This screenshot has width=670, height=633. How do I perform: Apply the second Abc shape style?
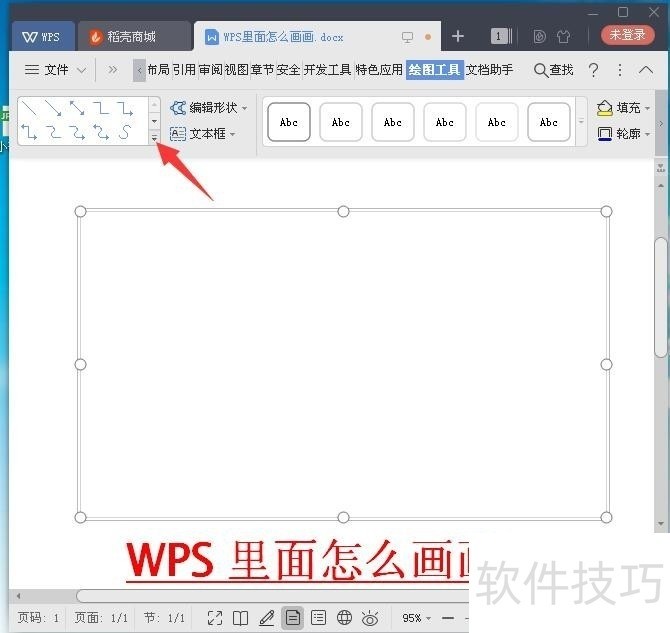click(x=341, y=122)
